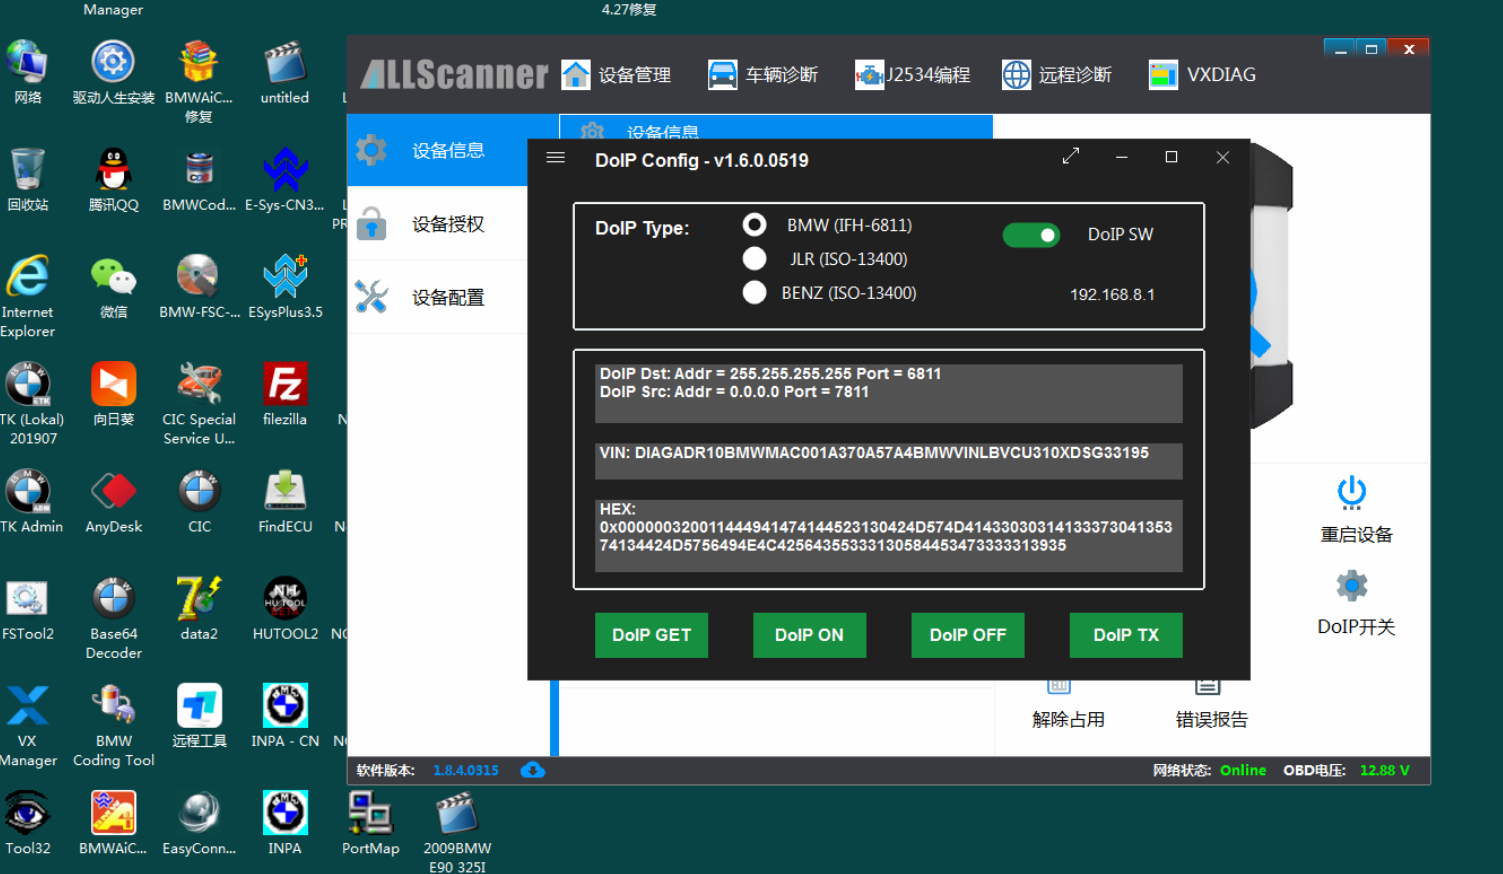Select 设备授权 in the sidebar
The height and width of the screenshot is (874, 1503).
(438, 224)
